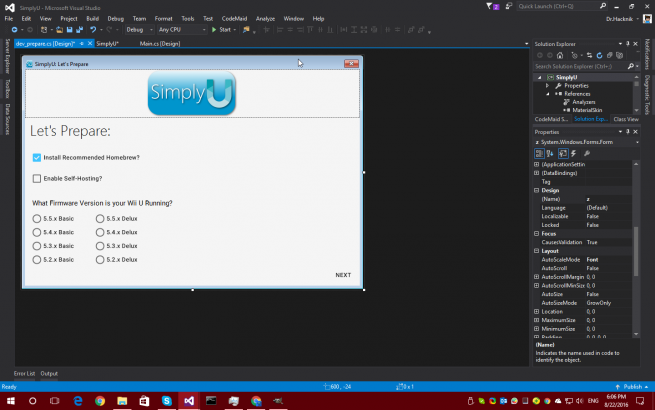655x410 pixels.
Task: Select the 5.4.x Delux radio button
Action: [100, 232]
